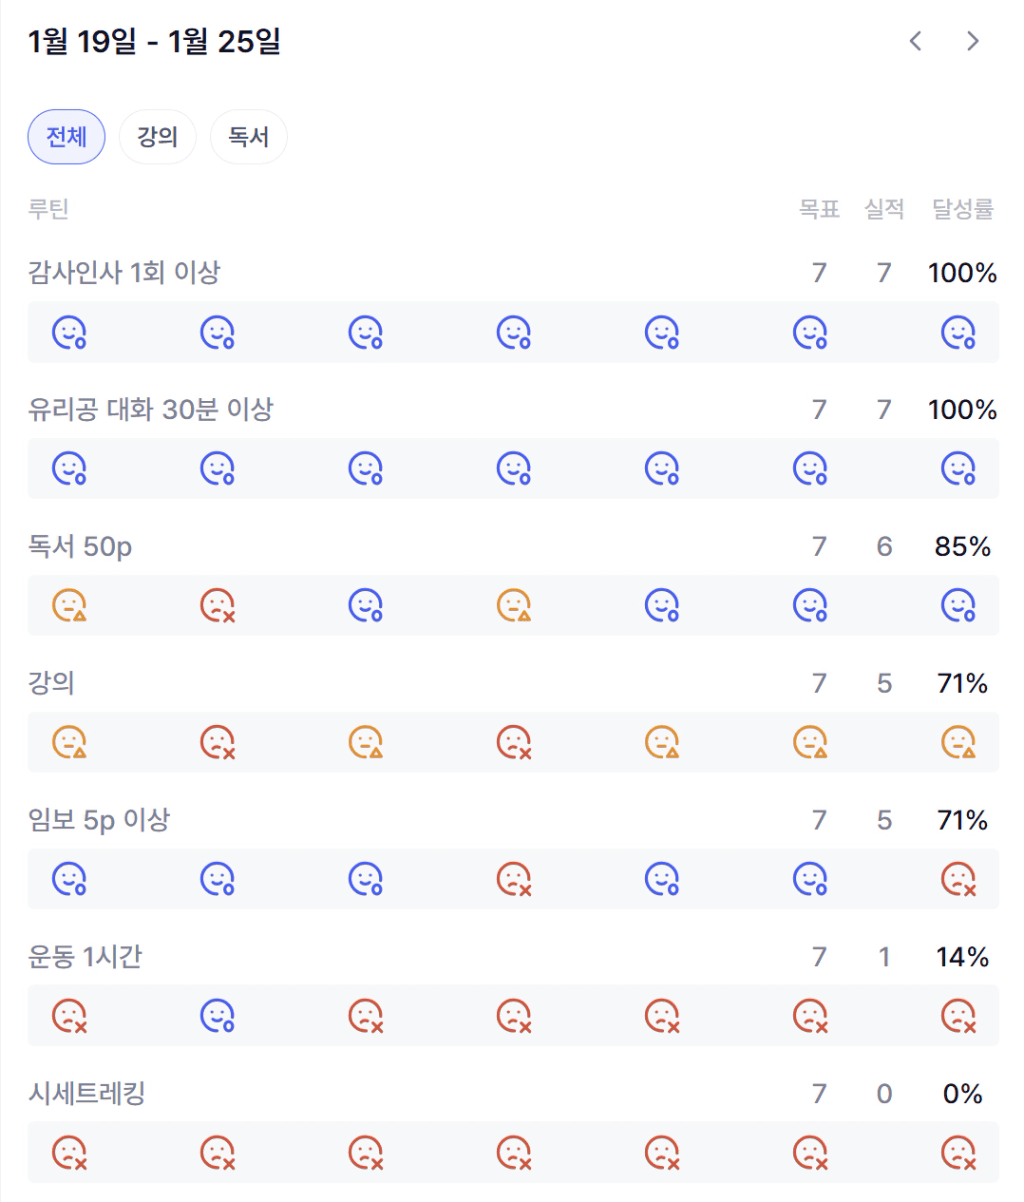Switch to the 독서 filter tab
The image size is (1024, 1202).
[248, 136]
